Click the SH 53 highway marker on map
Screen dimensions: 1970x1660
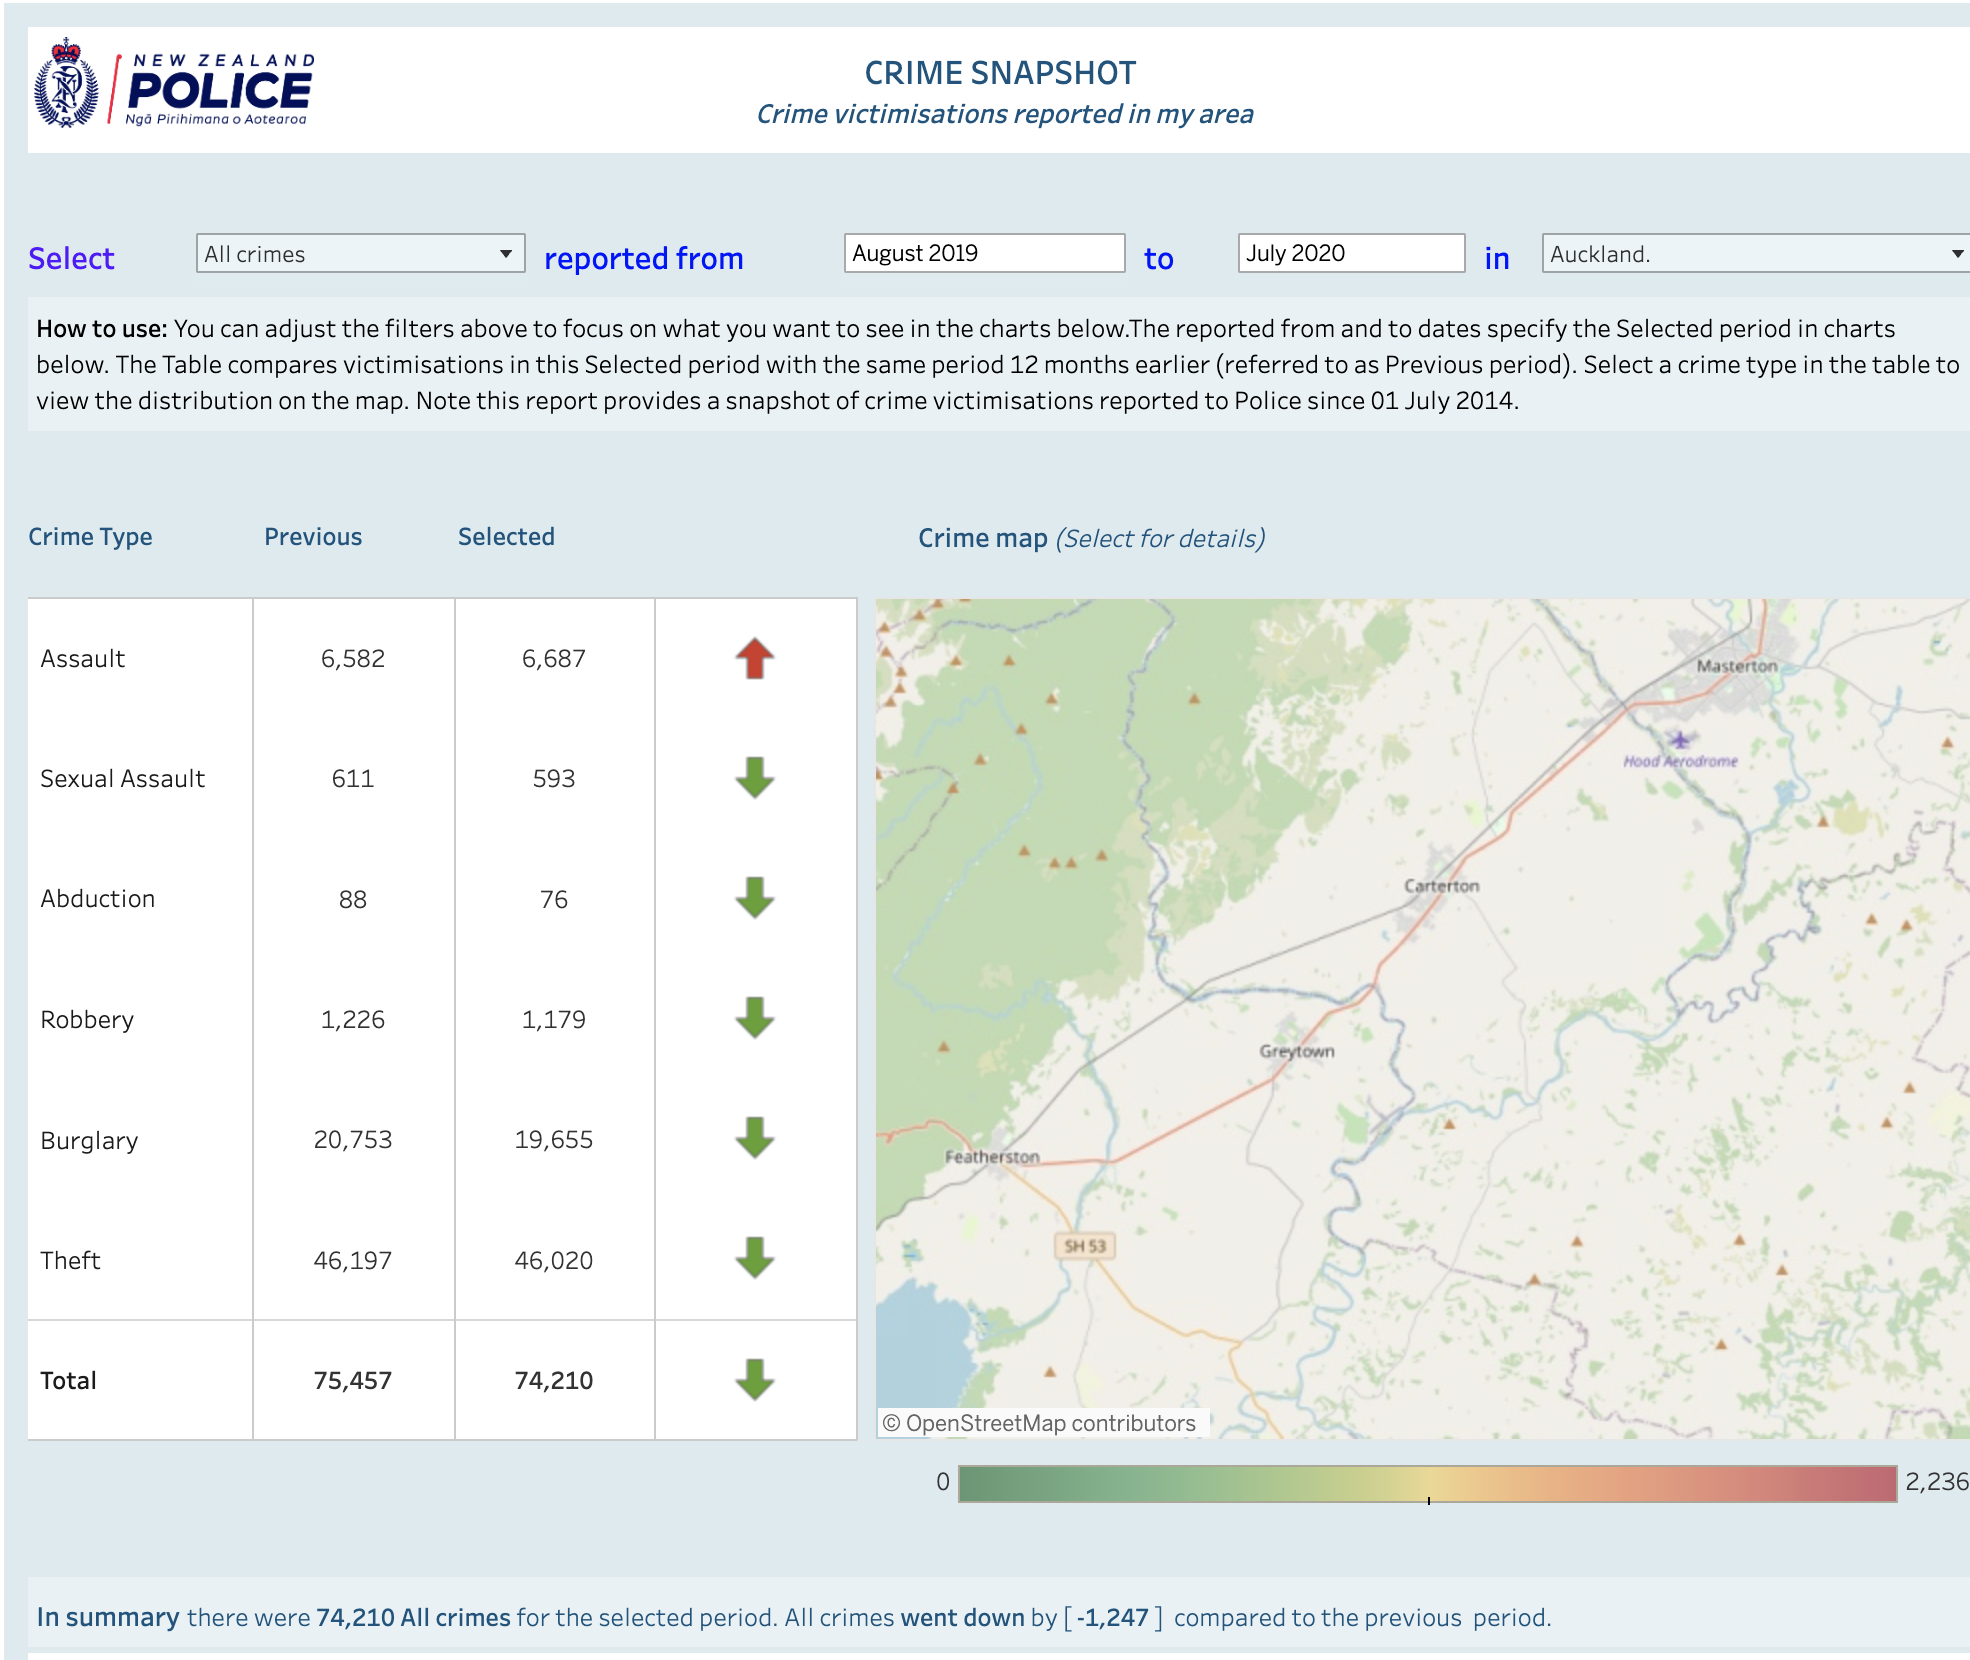pyautogui.click(x=1085, y=1246)
